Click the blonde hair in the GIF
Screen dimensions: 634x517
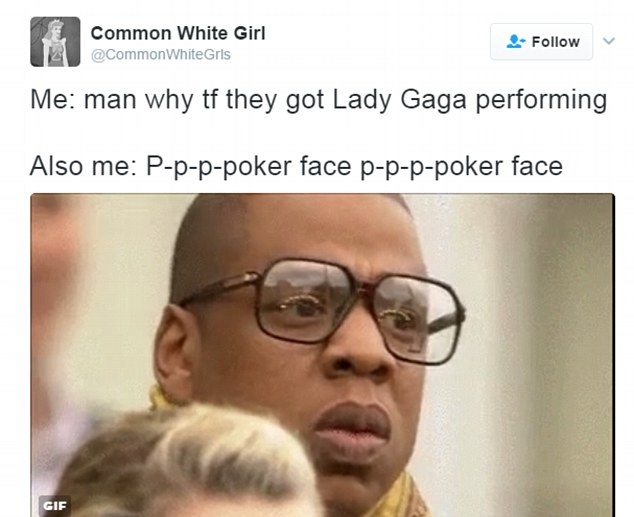coord(190,461)
